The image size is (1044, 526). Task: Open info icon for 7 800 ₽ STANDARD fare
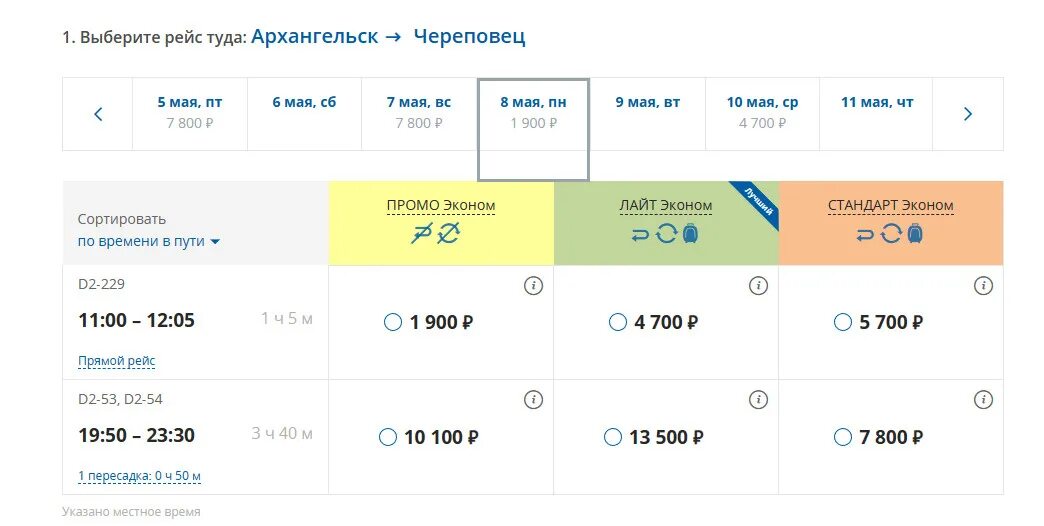[983, 399]
